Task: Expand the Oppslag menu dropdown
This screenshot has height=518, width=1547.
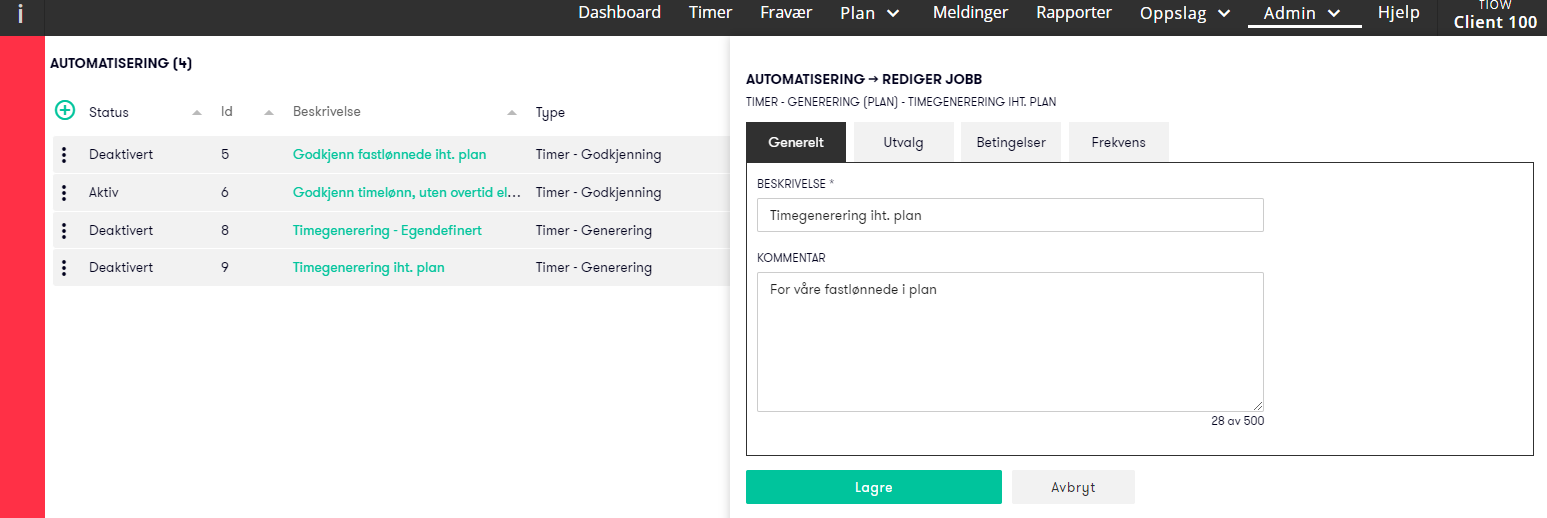Action: coord(1223,13)
